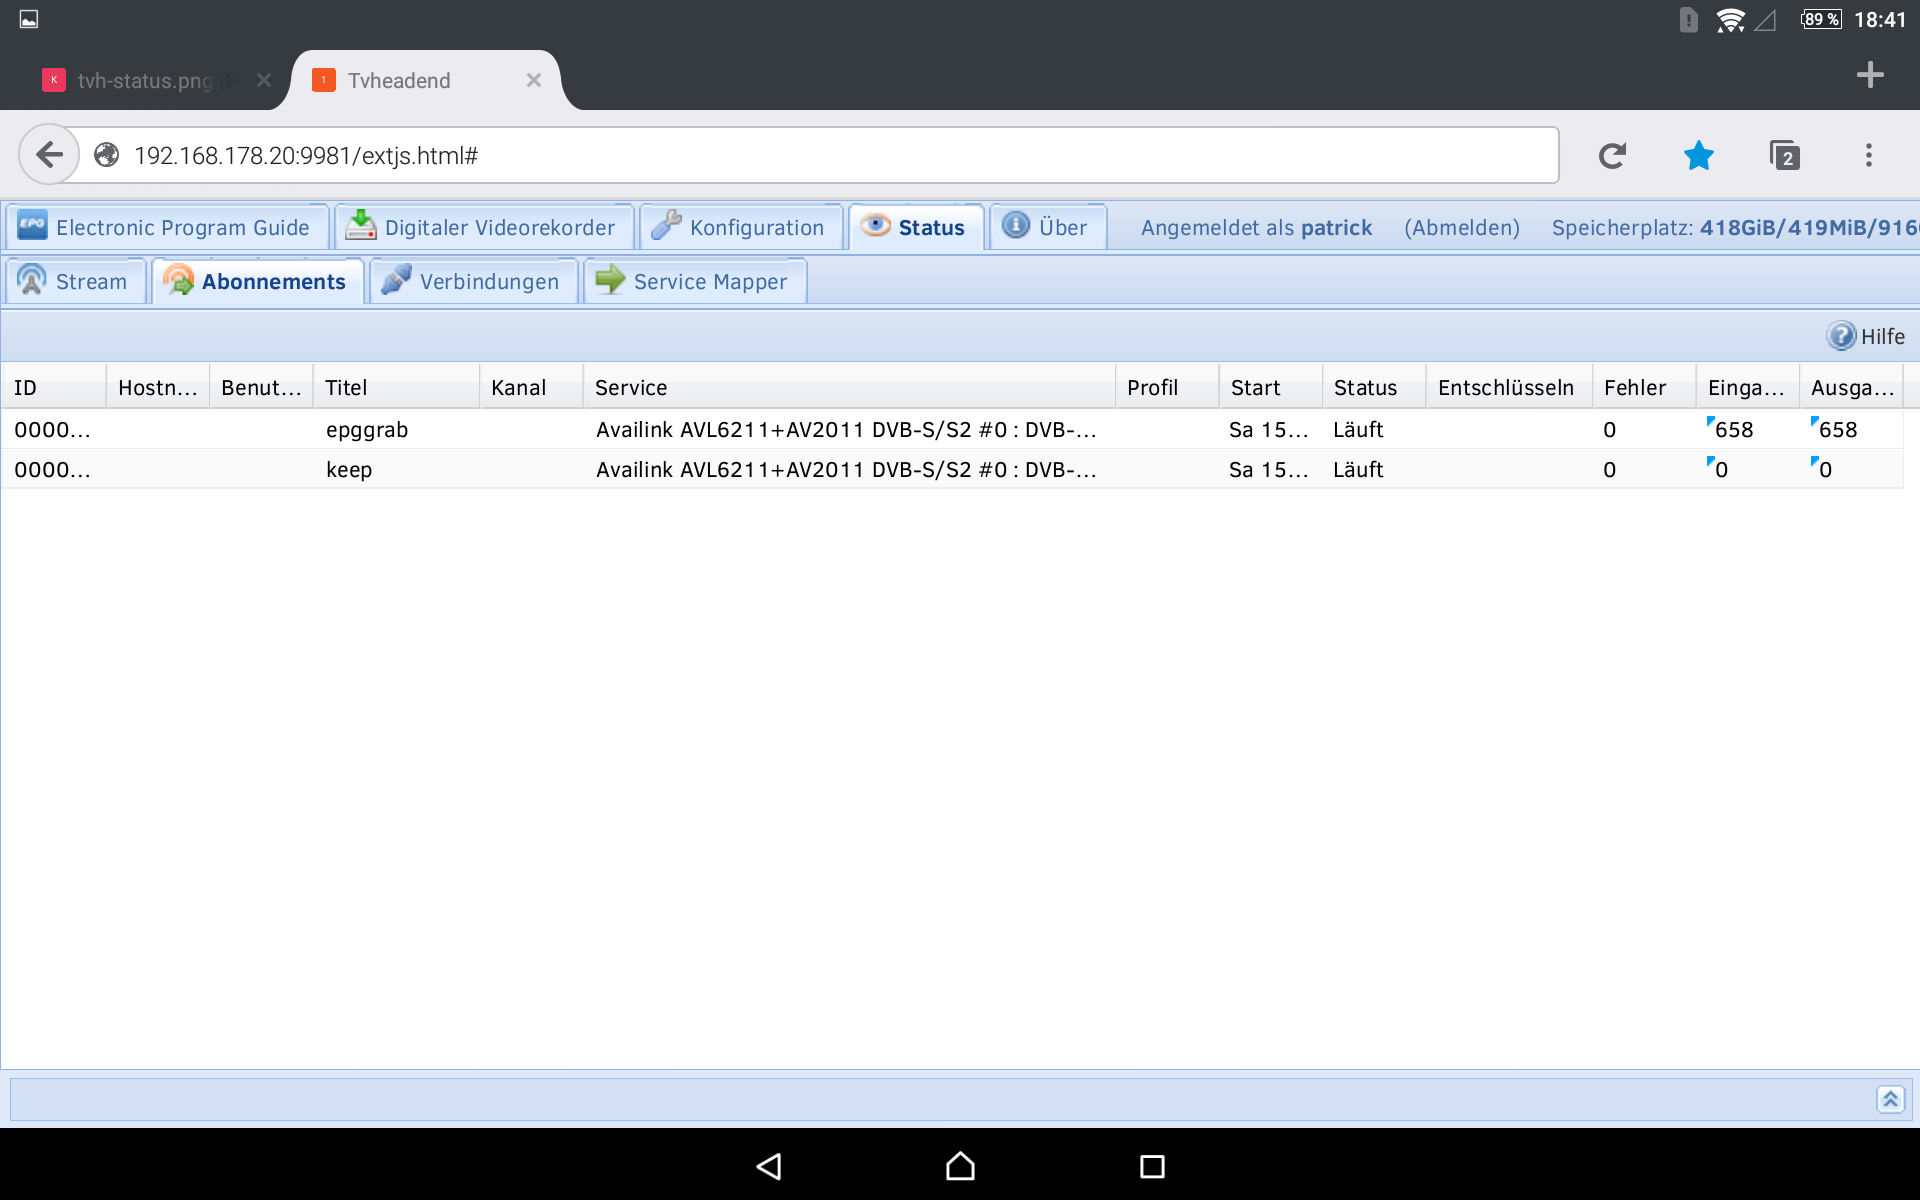
Task: Select the keep title cell
Action: 396,469
